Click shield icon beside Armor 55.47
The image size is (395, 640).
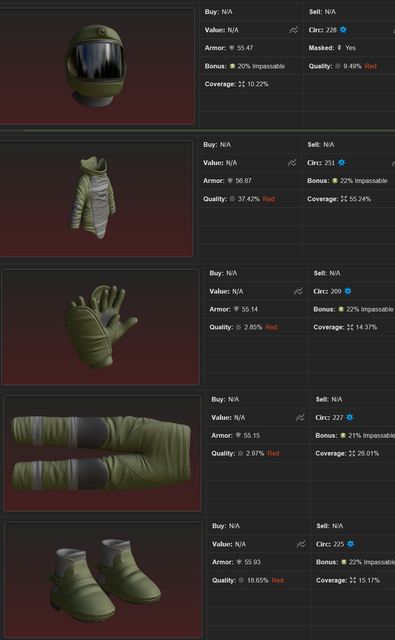click(231, 48)
